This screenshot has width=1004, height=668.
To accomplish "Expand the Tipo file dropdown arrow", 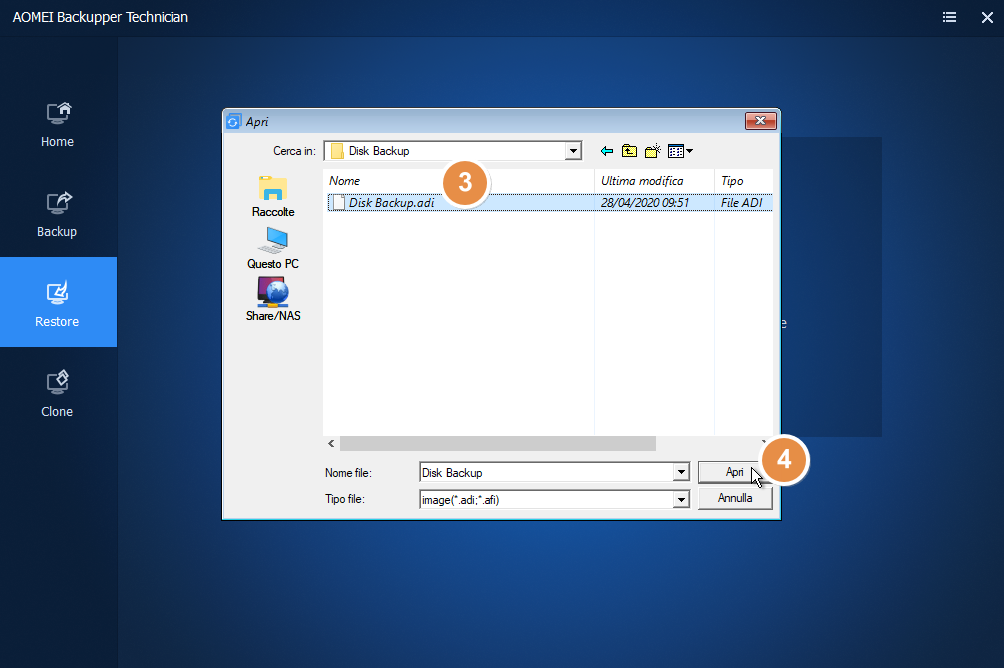I will [x=681, y=500].
